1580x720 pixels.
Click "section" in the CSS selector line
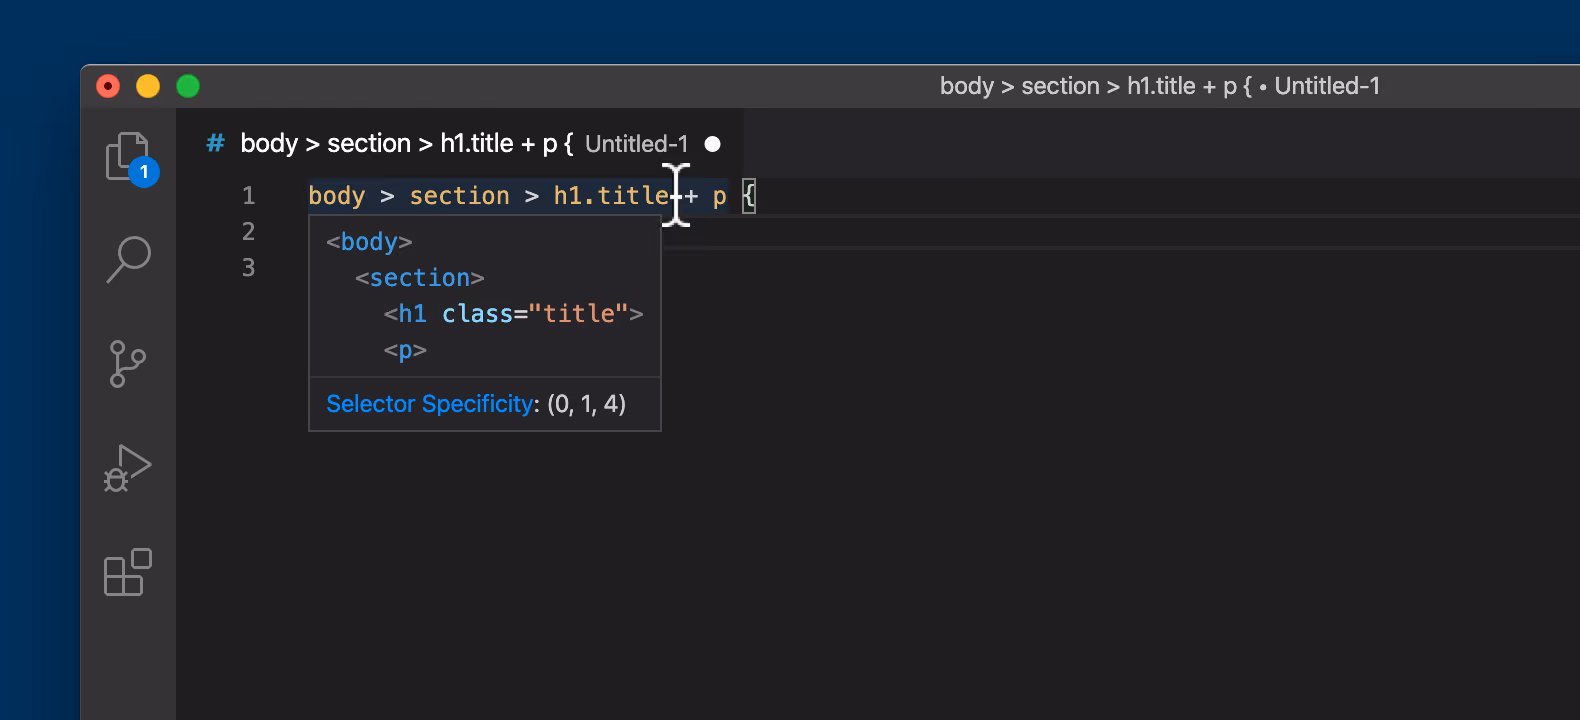click(460, 196)
